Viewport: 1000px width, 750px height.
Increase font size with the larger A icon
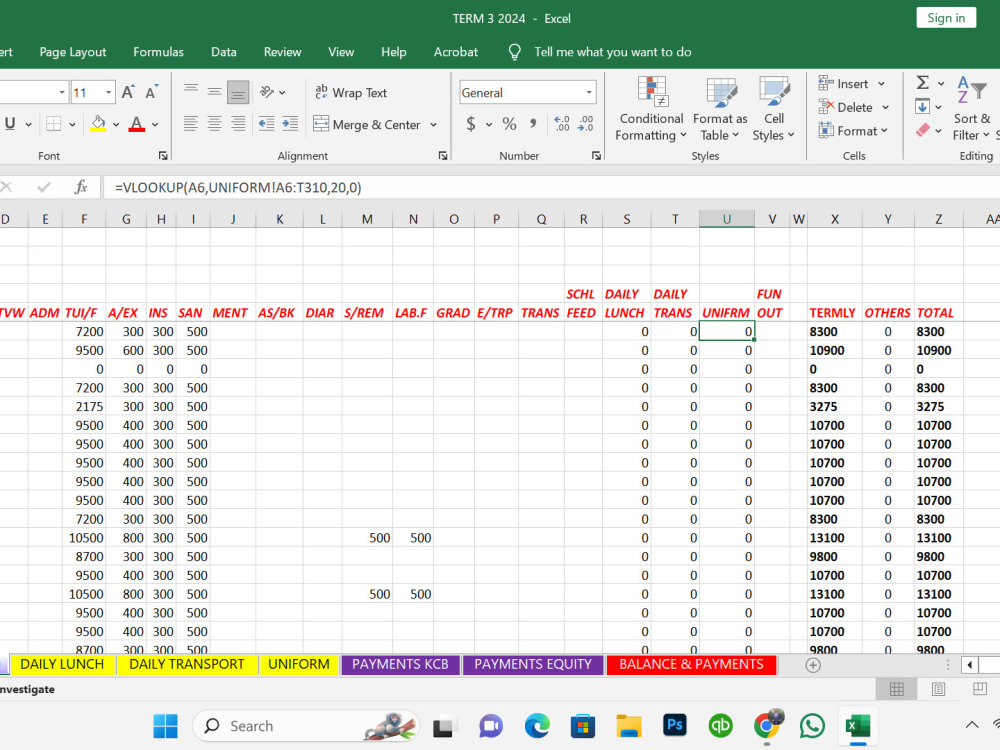[x=128, y=92]
